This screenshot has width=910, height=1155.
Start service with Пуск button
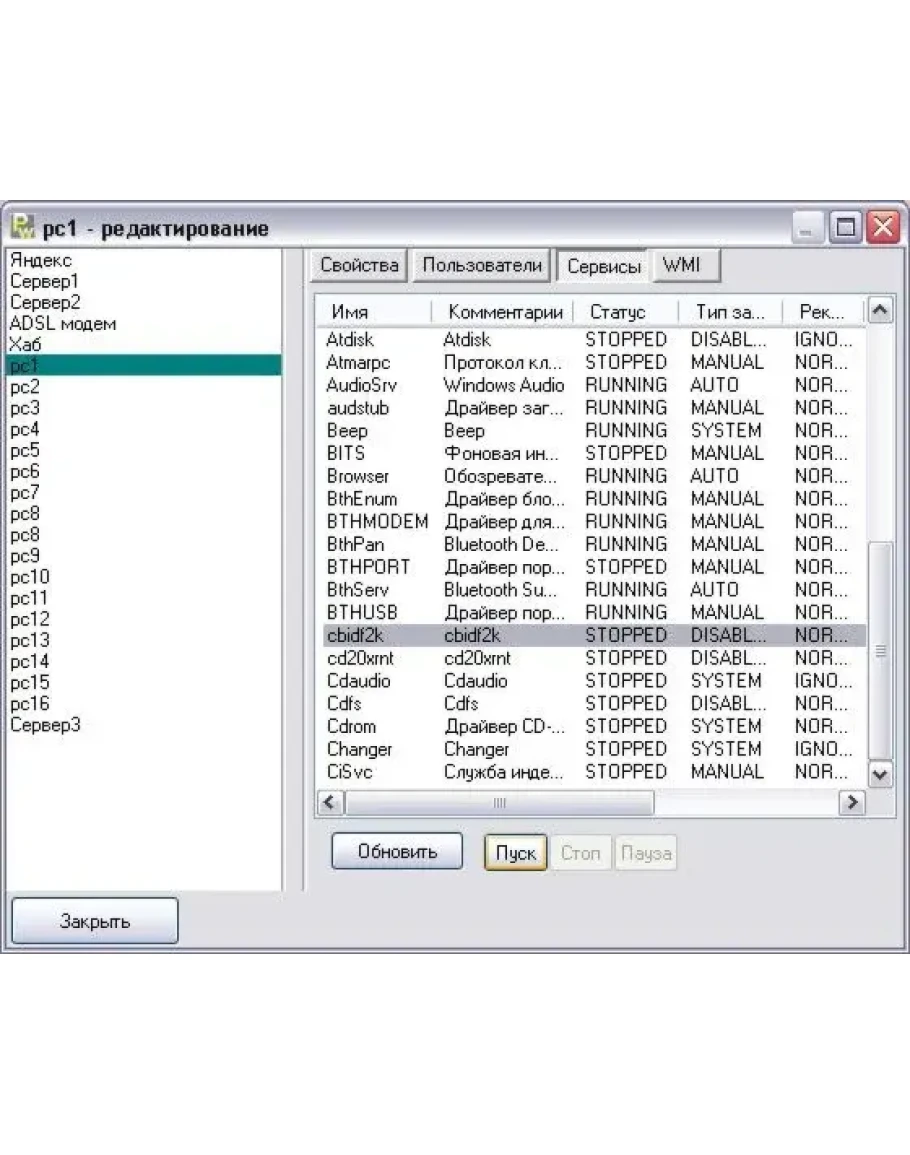pos(515,853)
